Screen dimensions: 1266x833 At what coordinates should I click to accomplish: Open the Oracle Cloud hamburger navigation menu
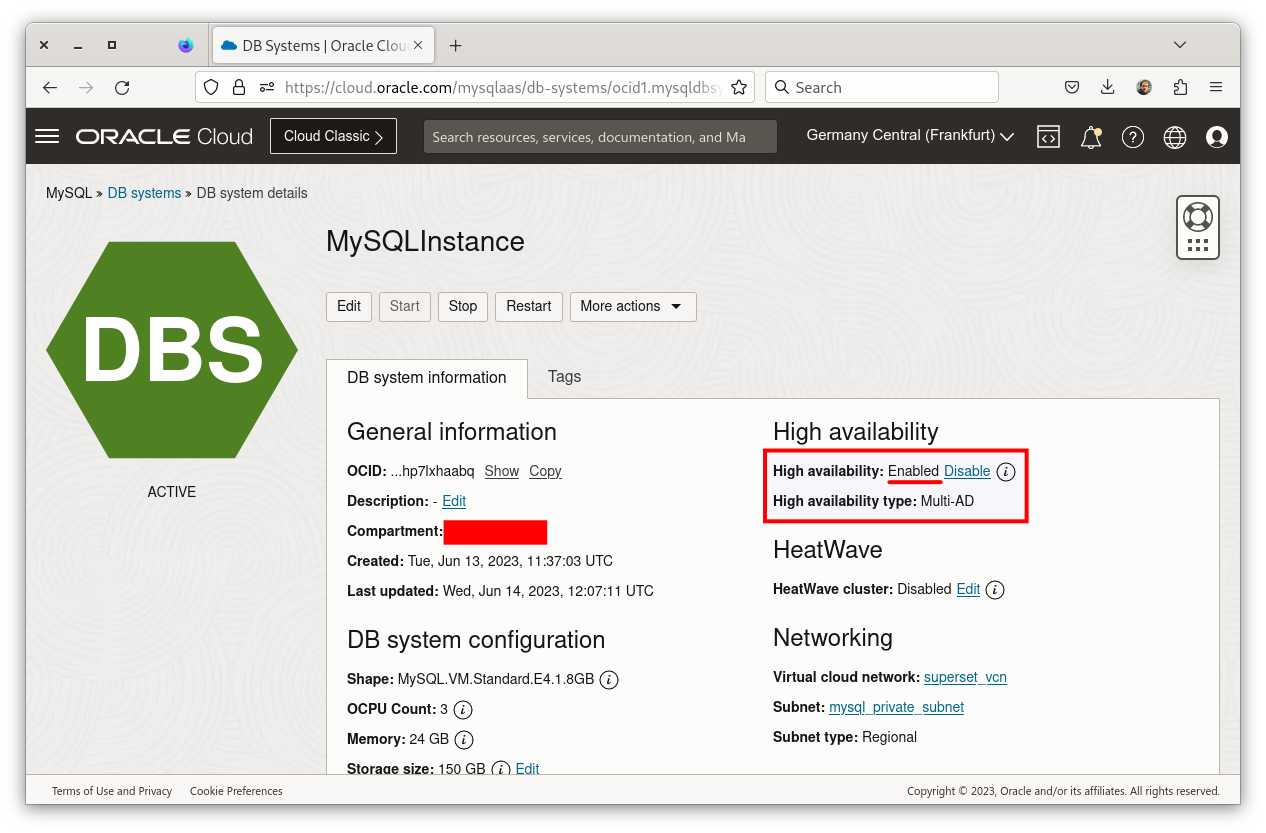coord(47,136)
